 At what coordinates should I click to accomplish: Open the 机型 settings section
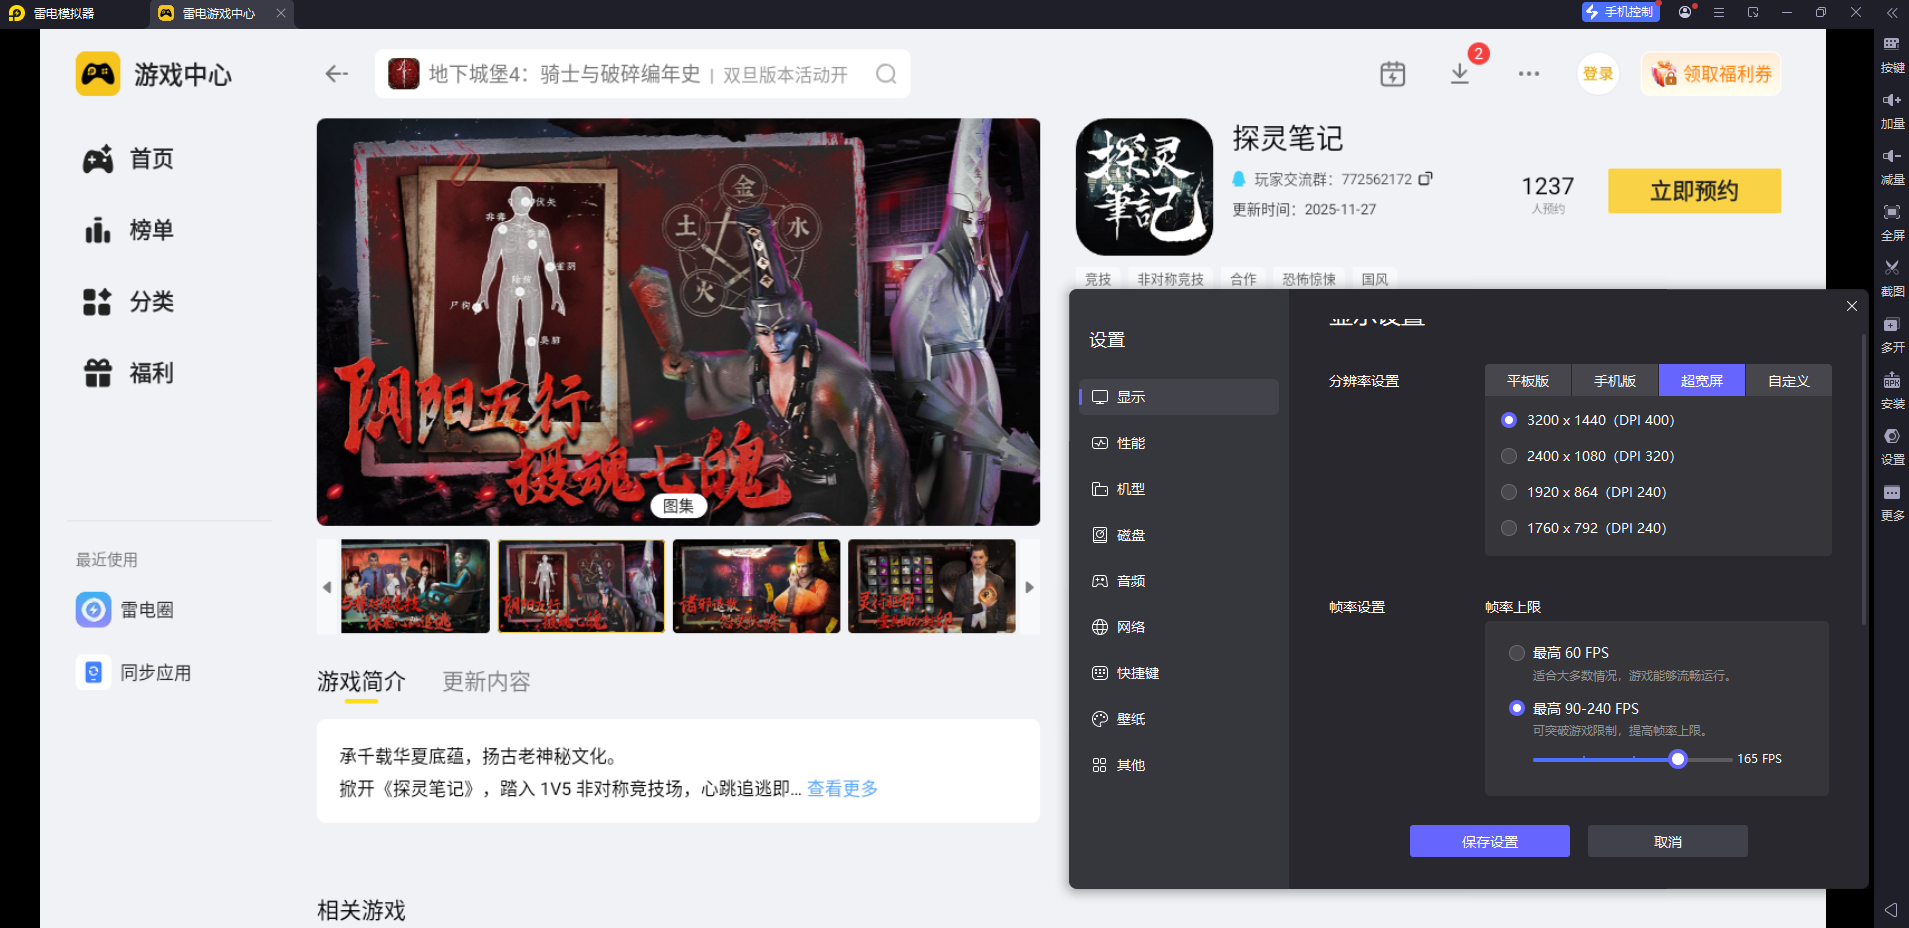pos(1179,489)
